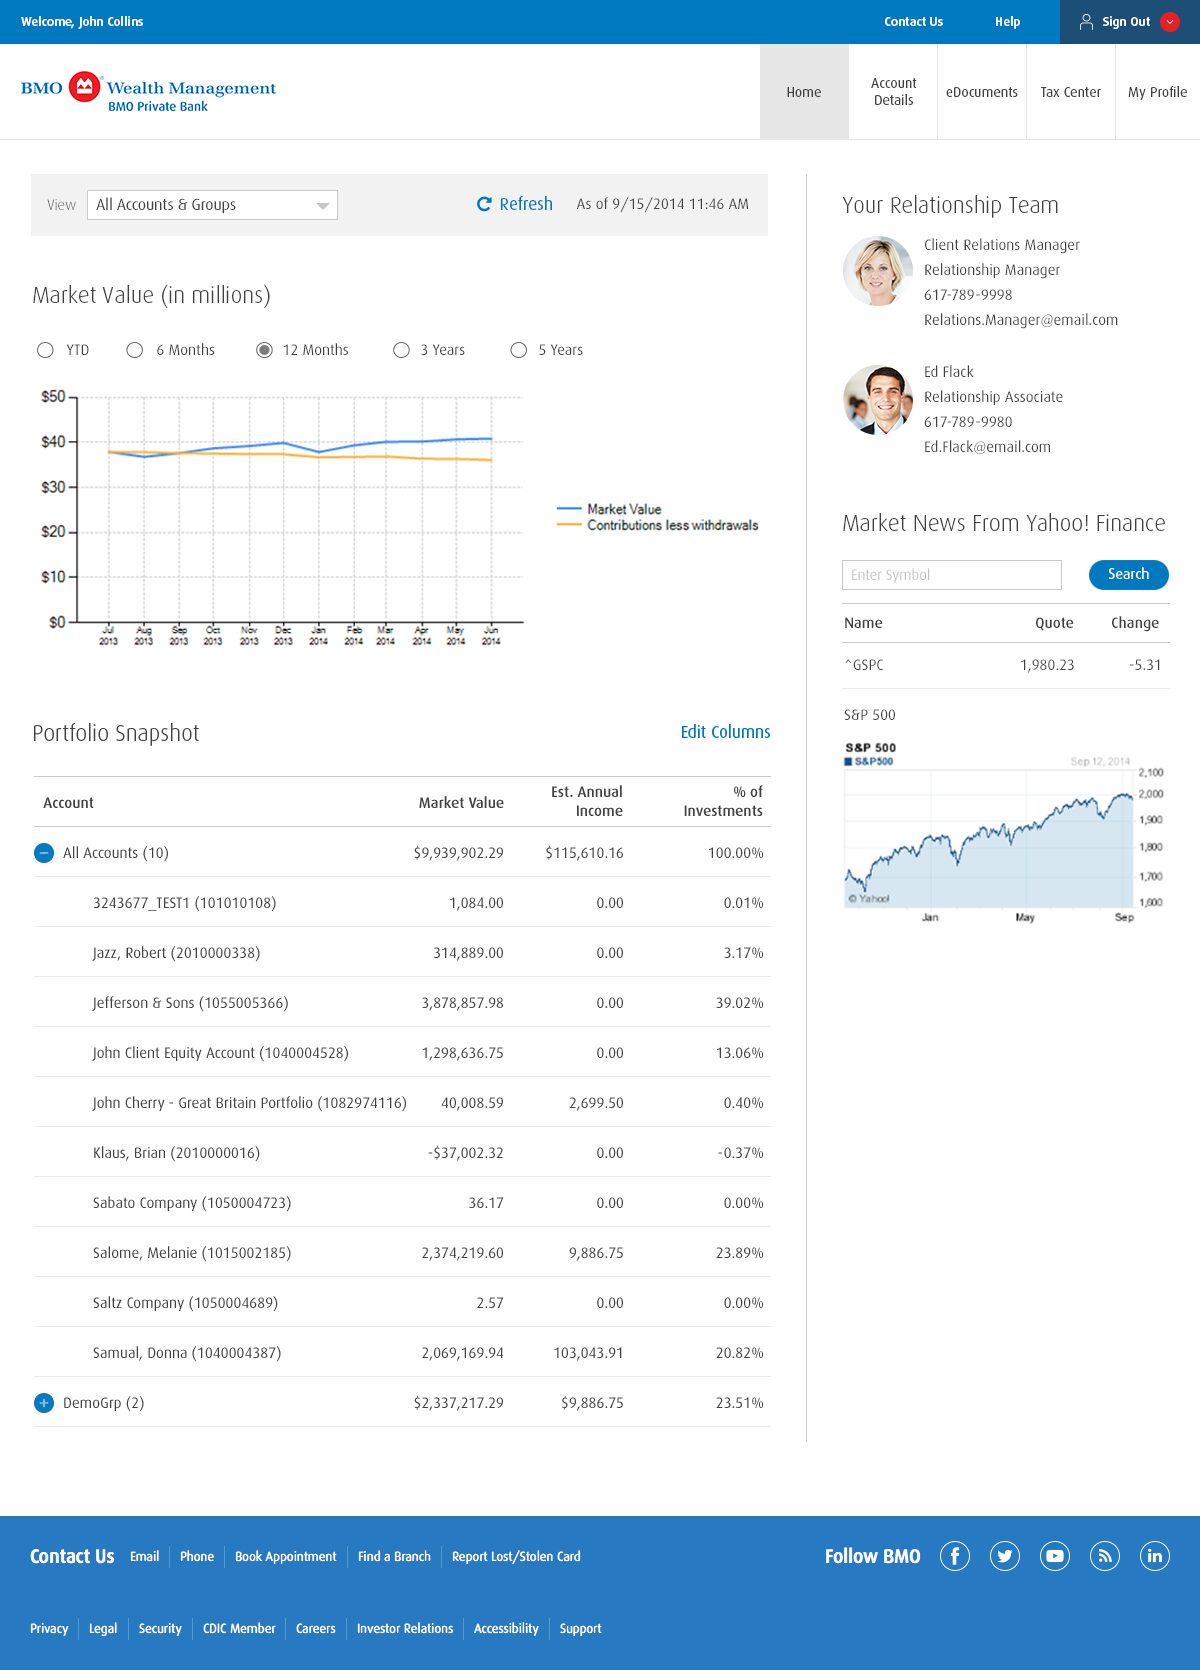Click the user profile icon beside Sign Out
This screenshot has width=1200, height=1670.
pos(1086,21)
